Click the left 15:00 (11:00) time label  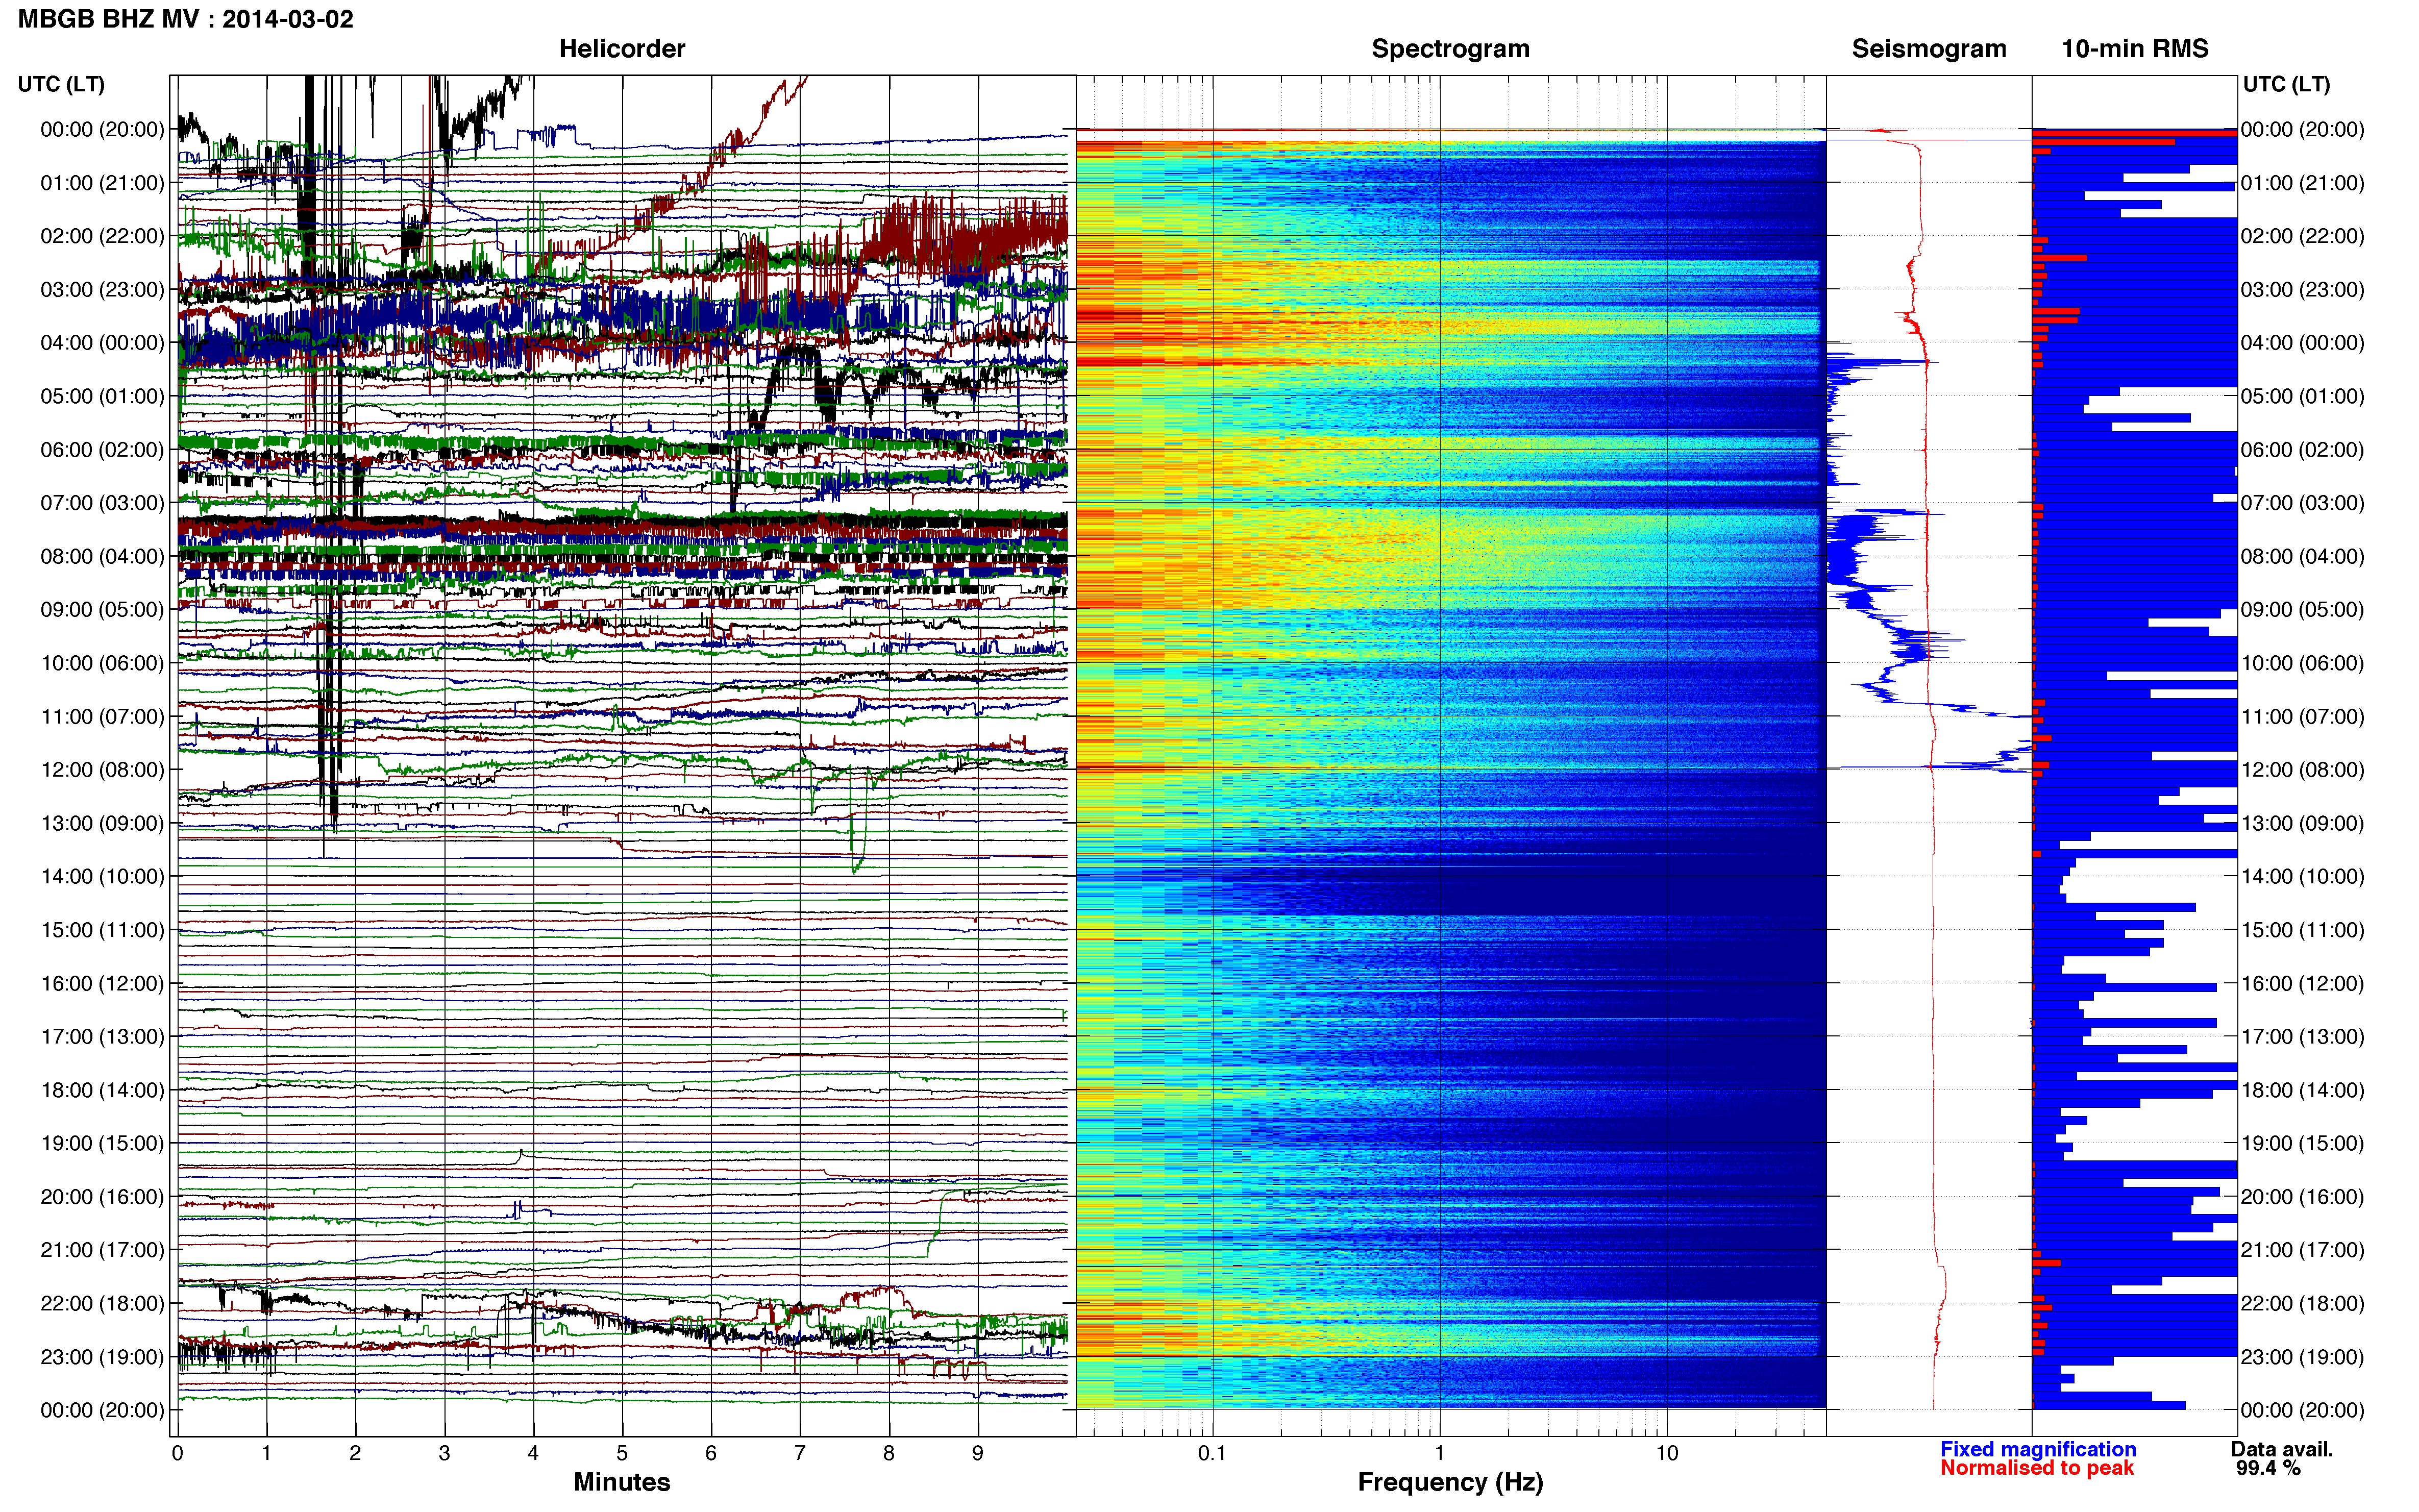[x=102, y=929]
